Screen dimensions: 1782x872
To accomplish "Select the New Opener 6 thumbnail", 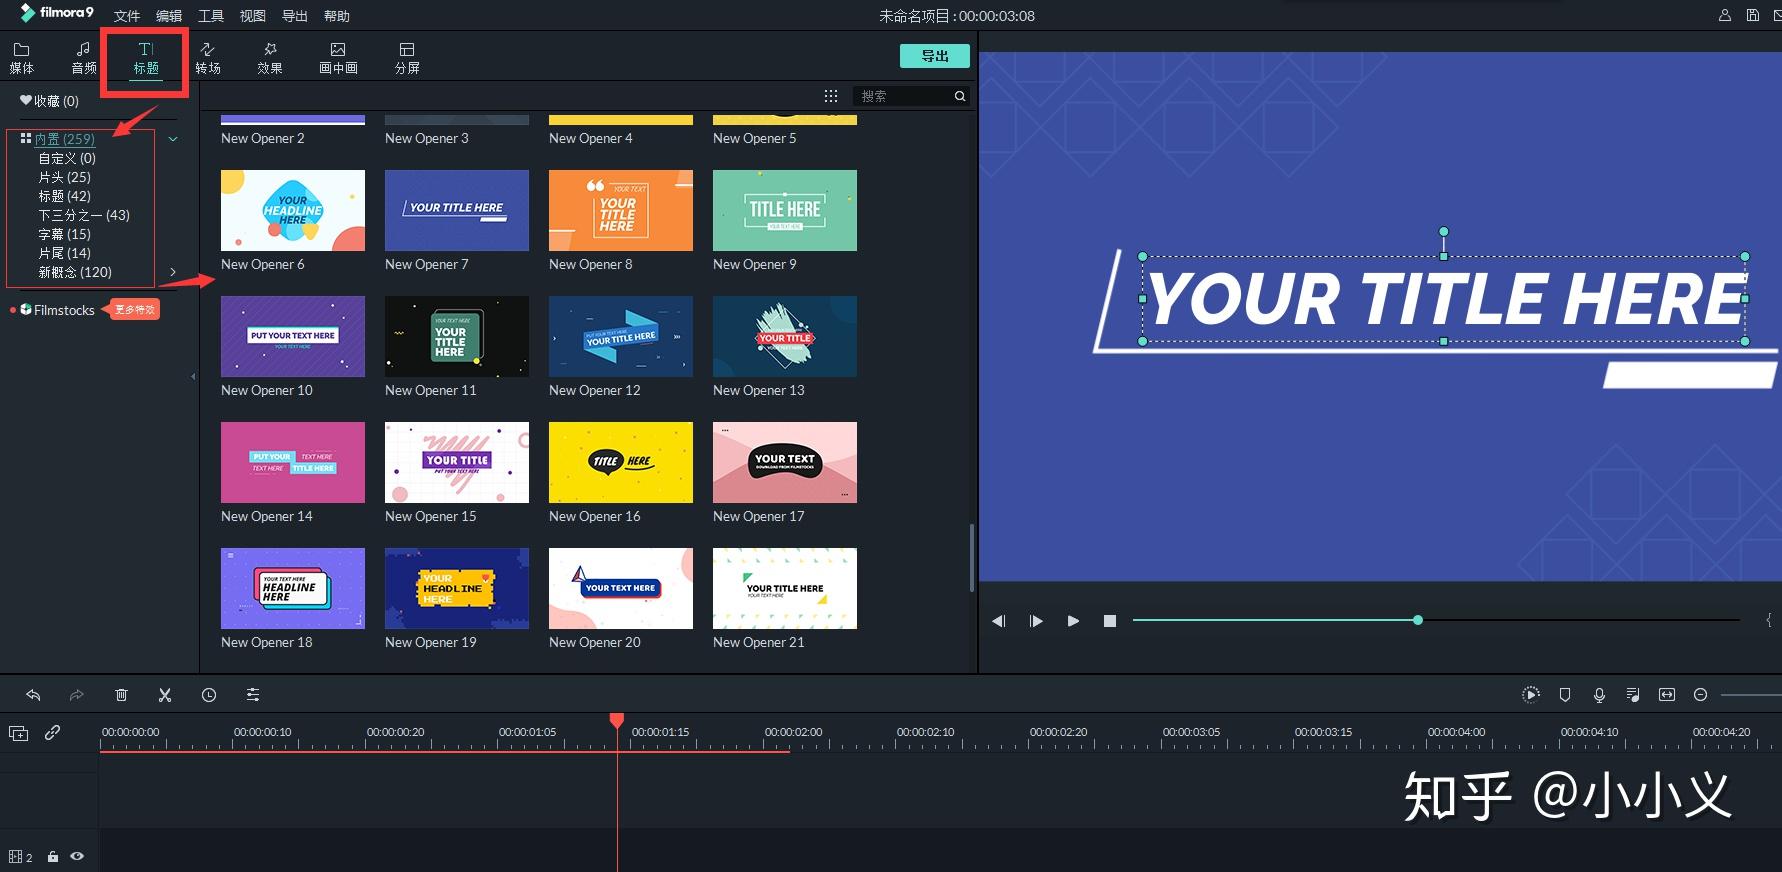I will click(293, 210).
